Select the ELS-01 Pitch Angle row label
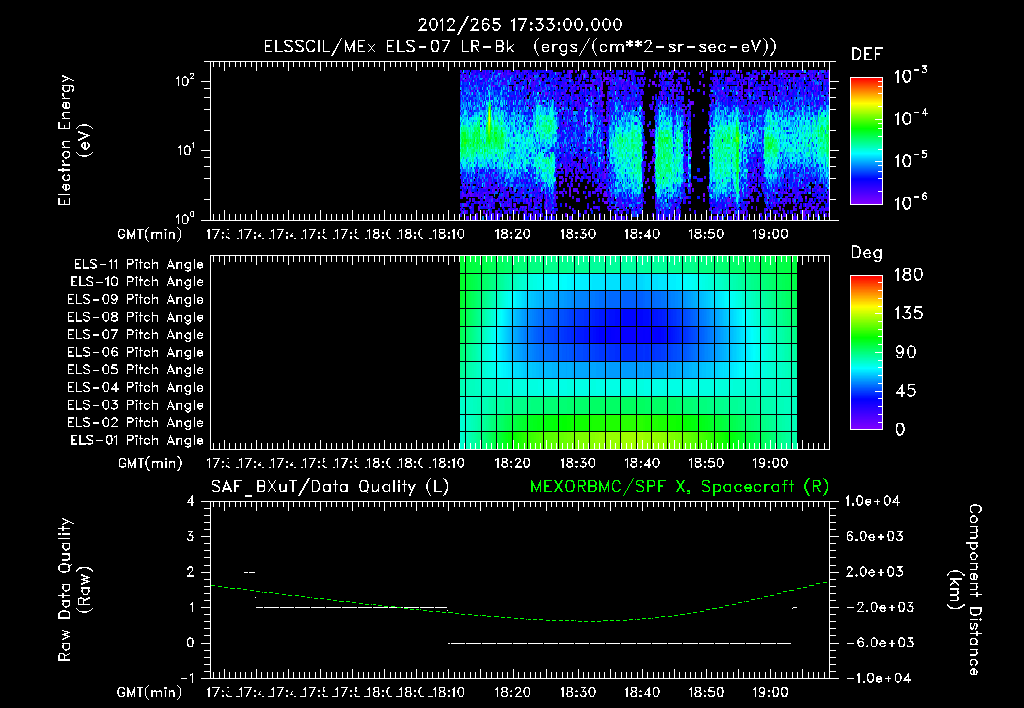This screenshot has width=1024, height=708. click(137, 440)
